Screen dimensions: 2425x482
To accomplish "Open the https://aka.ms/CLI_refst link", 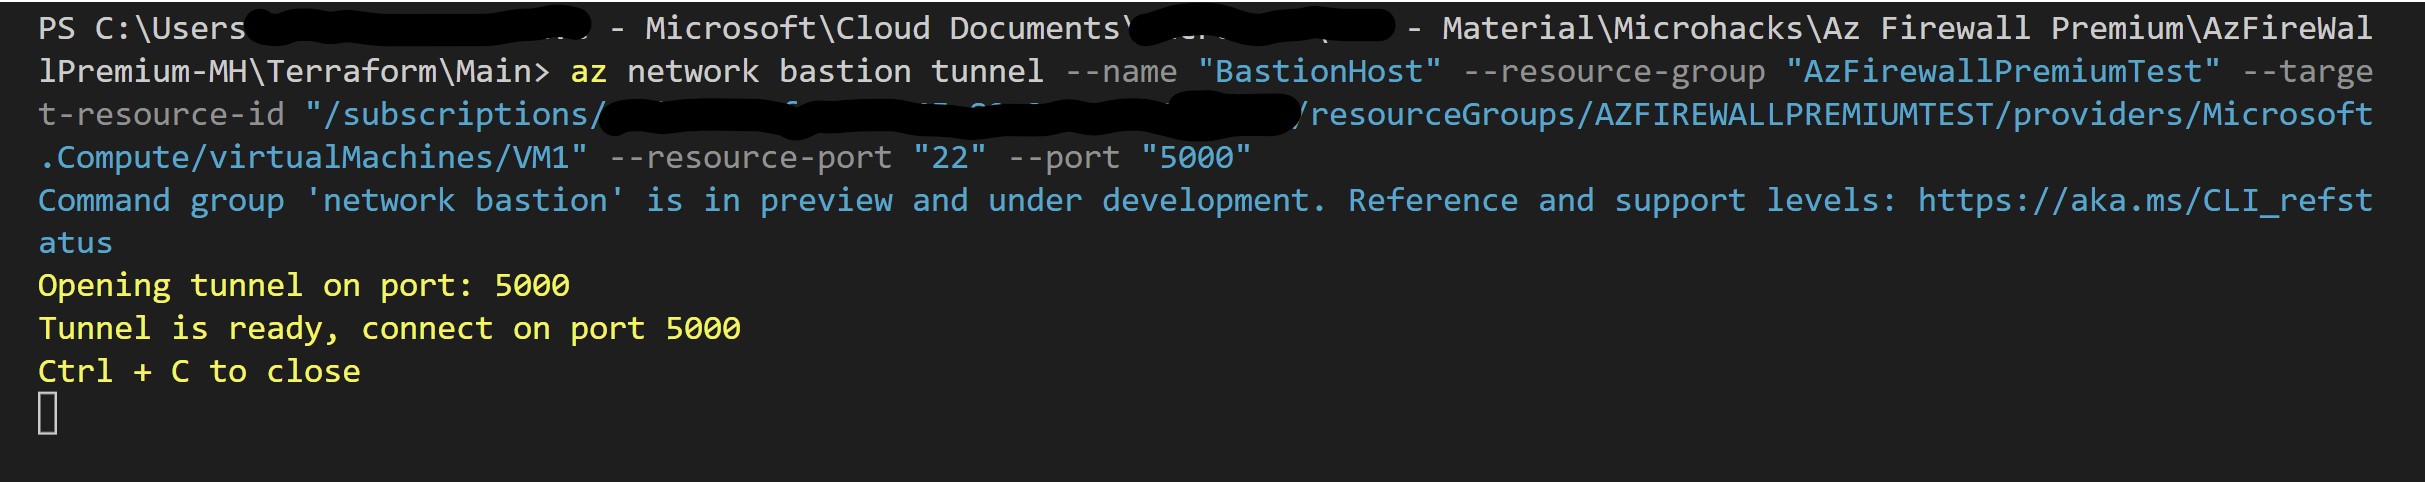I will coord(2145,201).
